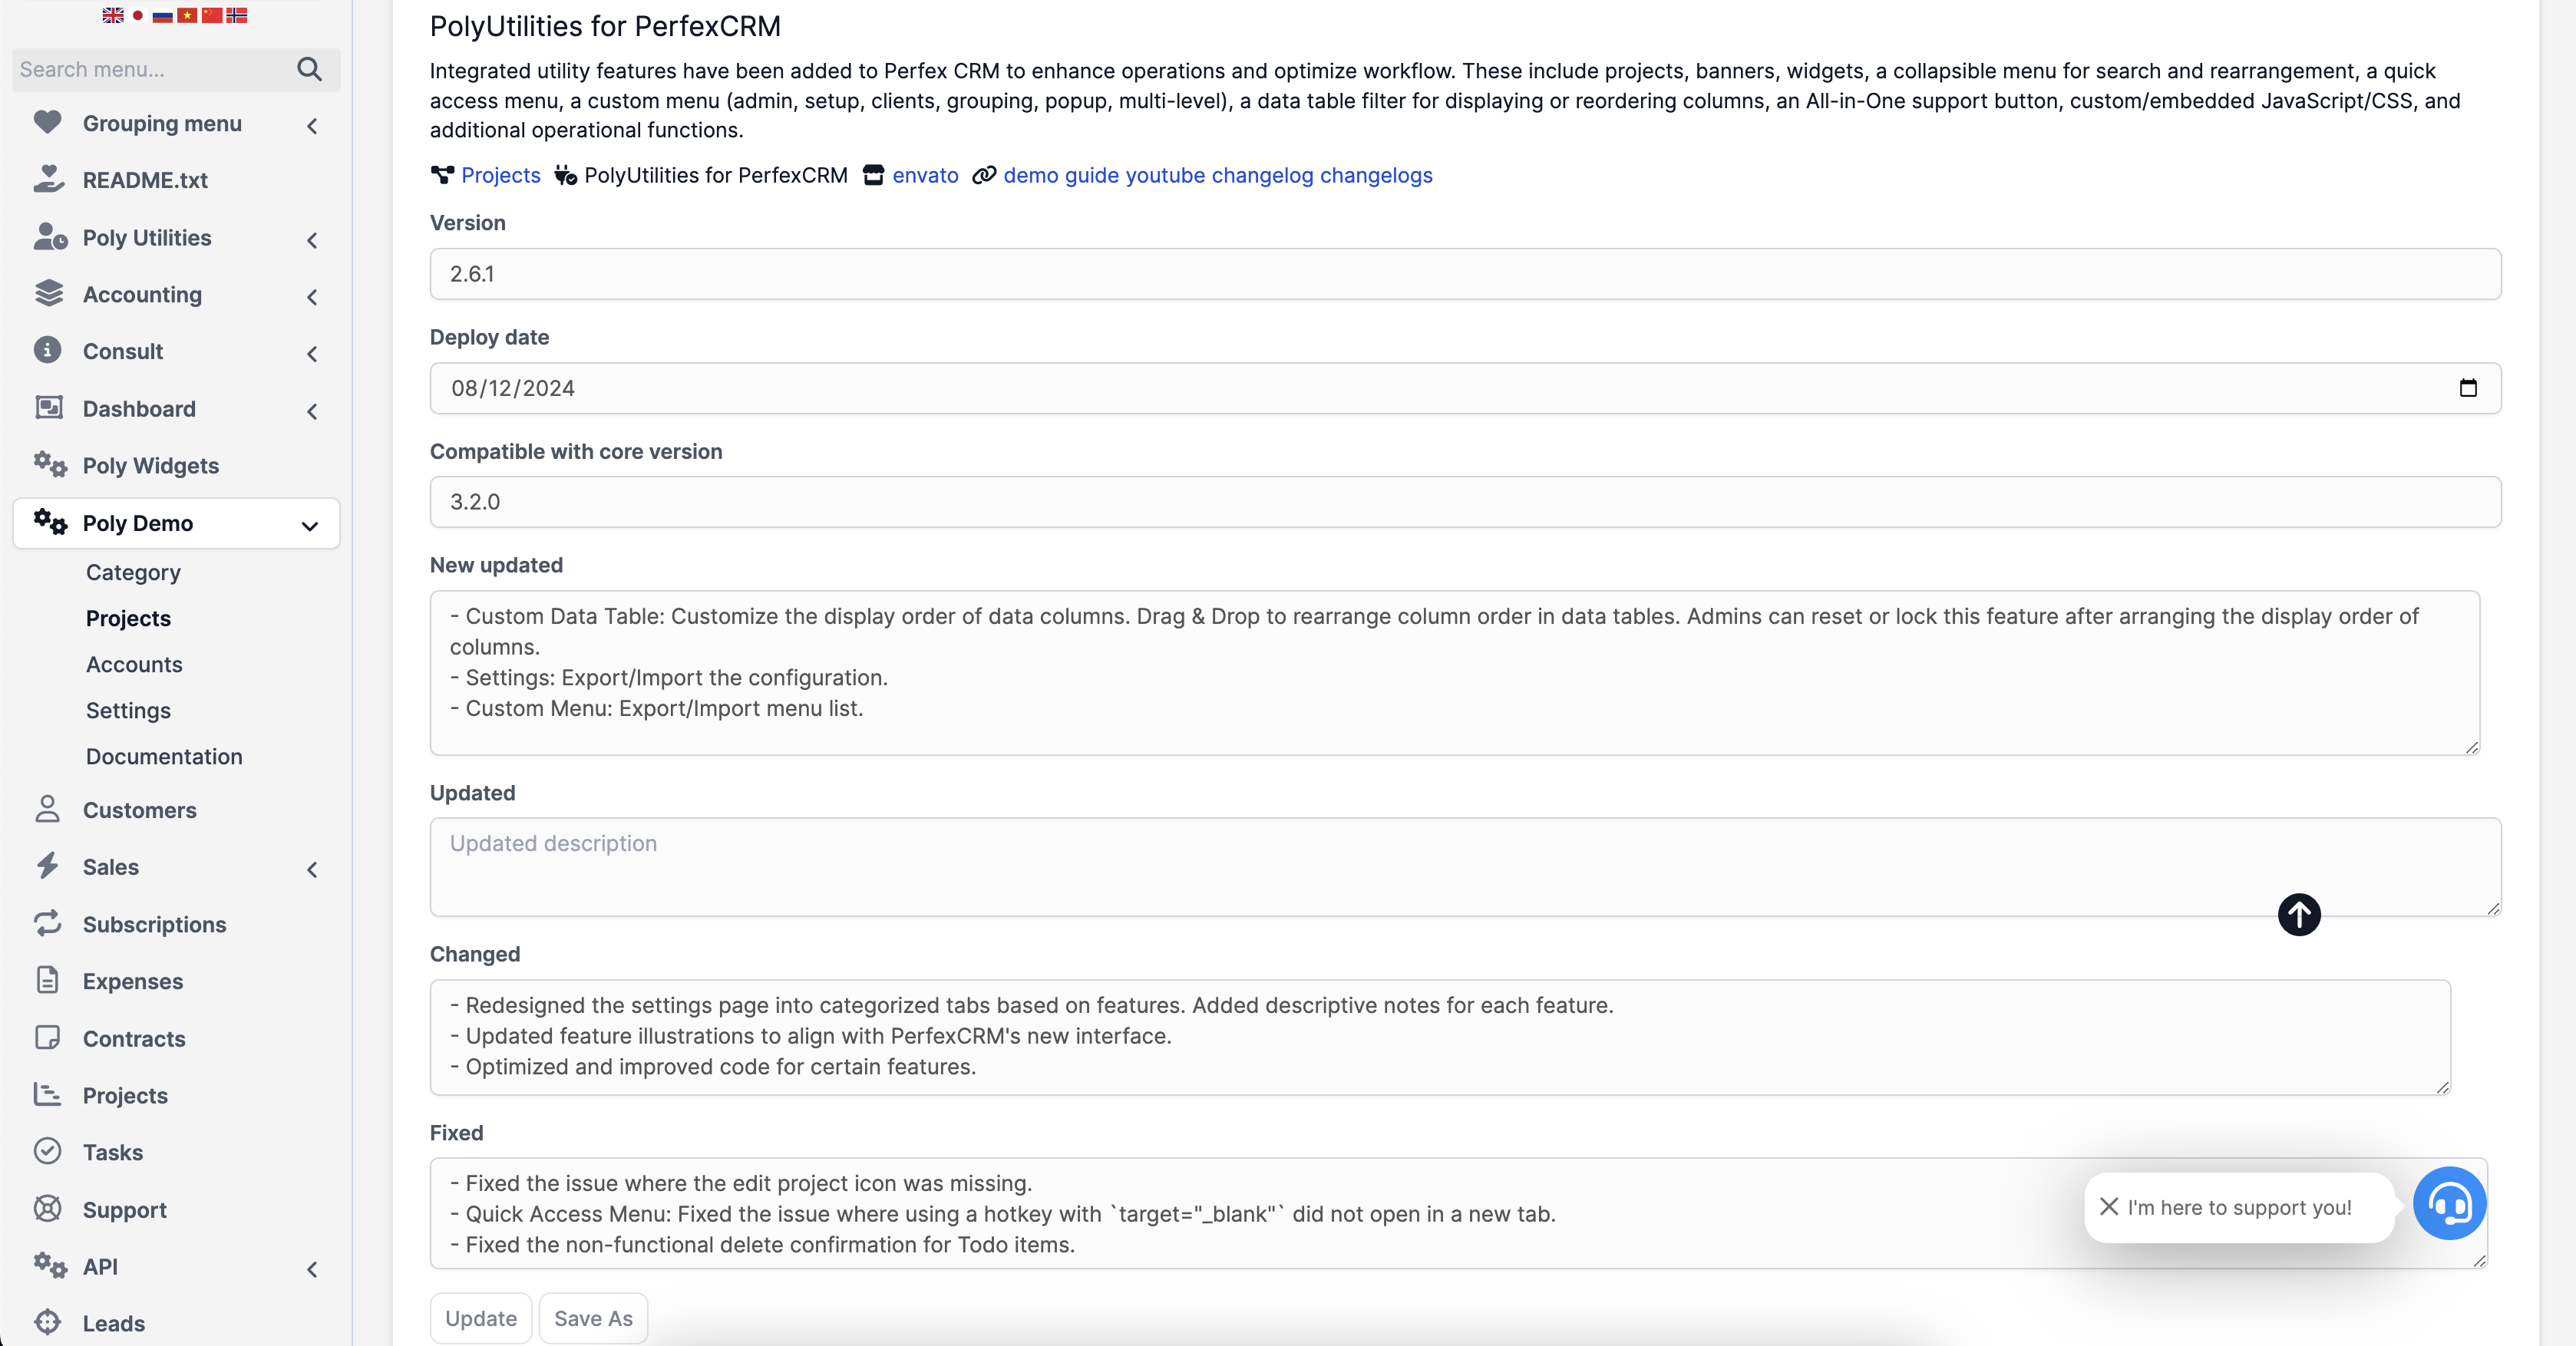
Task: Open the Accounts submenu item
Action: click(134, 664)
